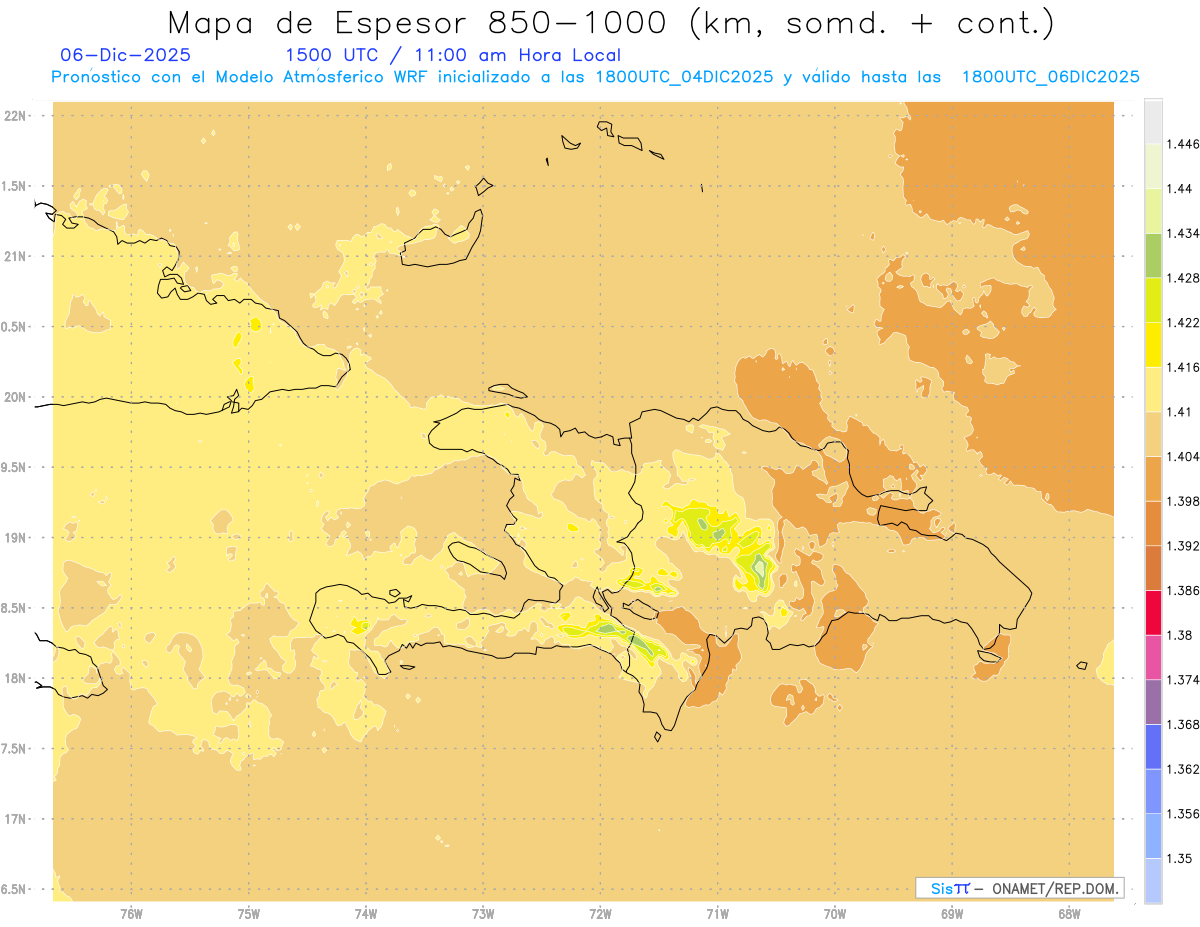Click the longitude label '72W'
Image resolution: width=1200 pixels, height=927 pixels.
pos(600,914)
